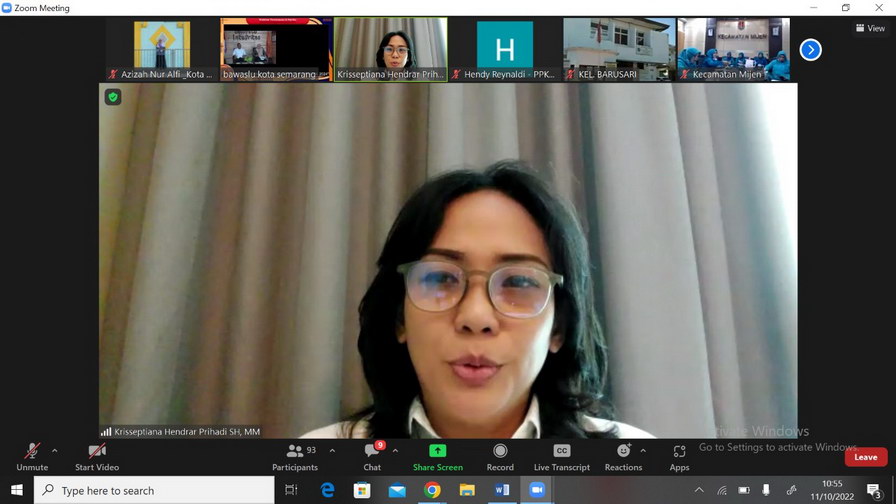Switch to Microsoft Word on the taskbar

pos(502,490)
